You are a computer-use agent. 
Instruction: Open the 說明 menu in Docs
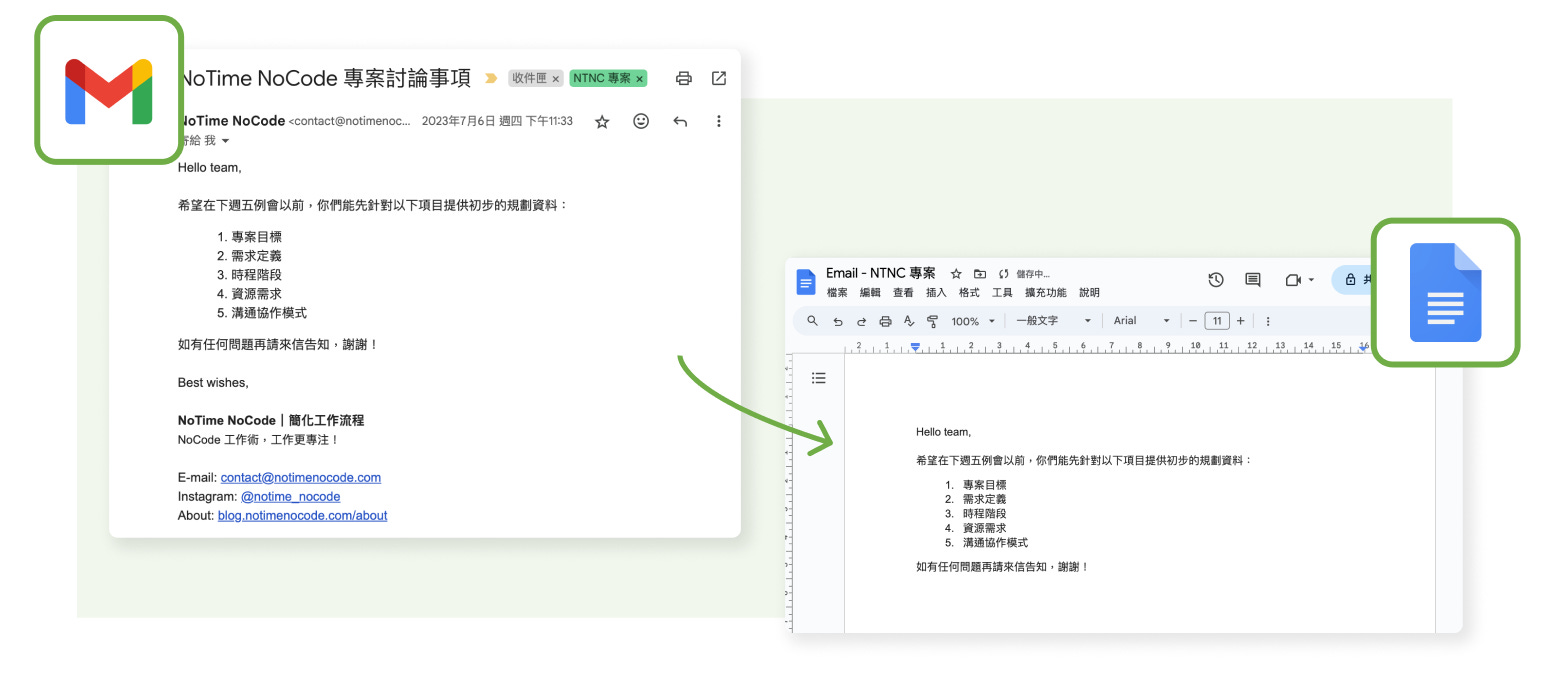(x=1089, y=293)
